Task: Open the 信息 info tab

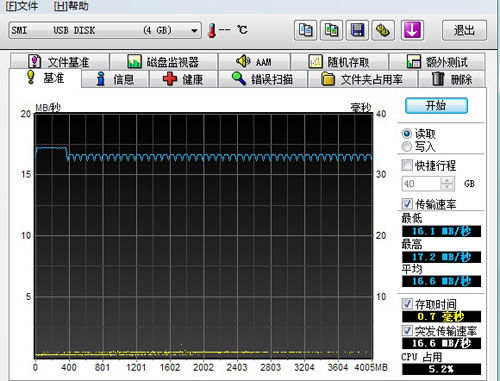Action: click(x=115, y=79)
